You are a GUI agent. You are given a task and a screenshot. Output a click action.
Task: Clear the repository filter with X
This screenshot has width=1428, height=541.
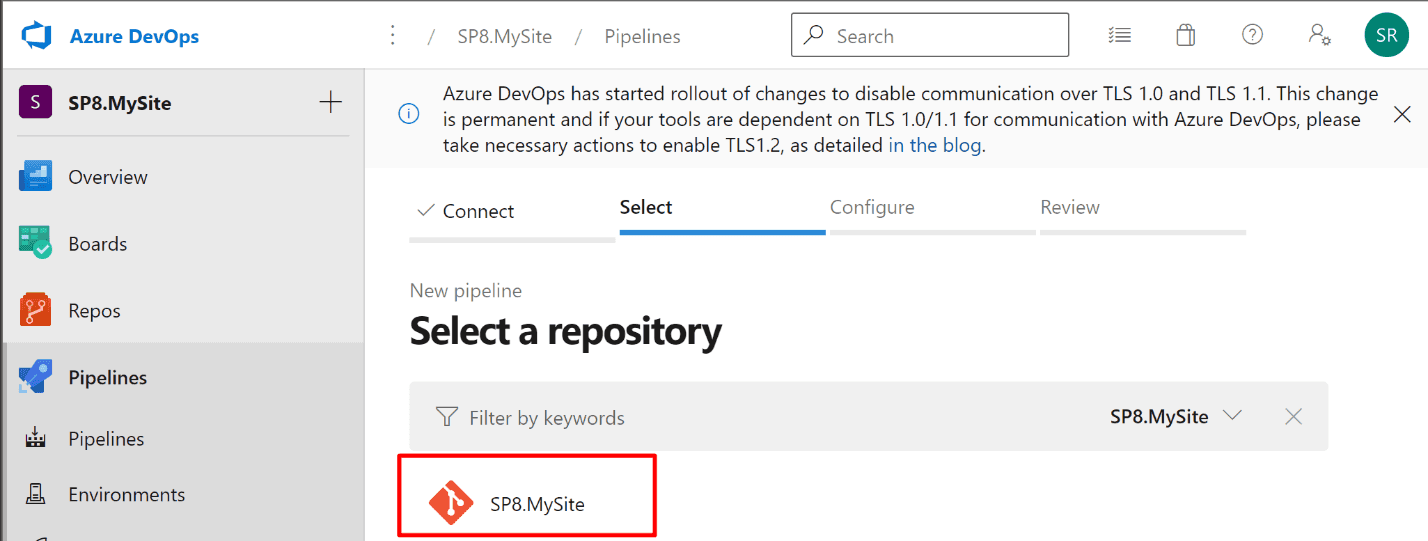tap(1293, 417)
